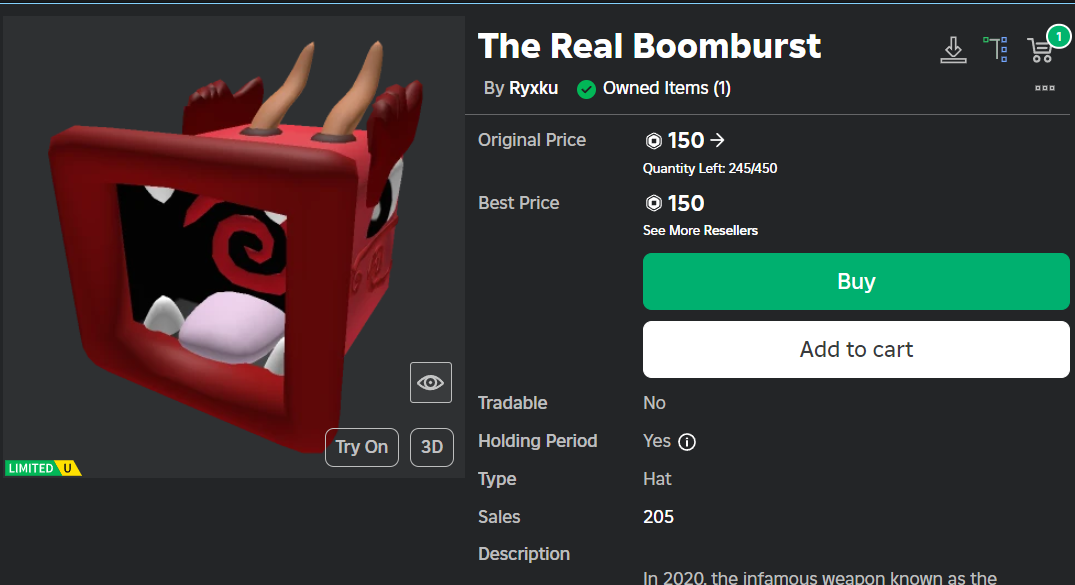Click the Holding Period info icon
The image size is (1075, 585).
[x=687, y=442]
